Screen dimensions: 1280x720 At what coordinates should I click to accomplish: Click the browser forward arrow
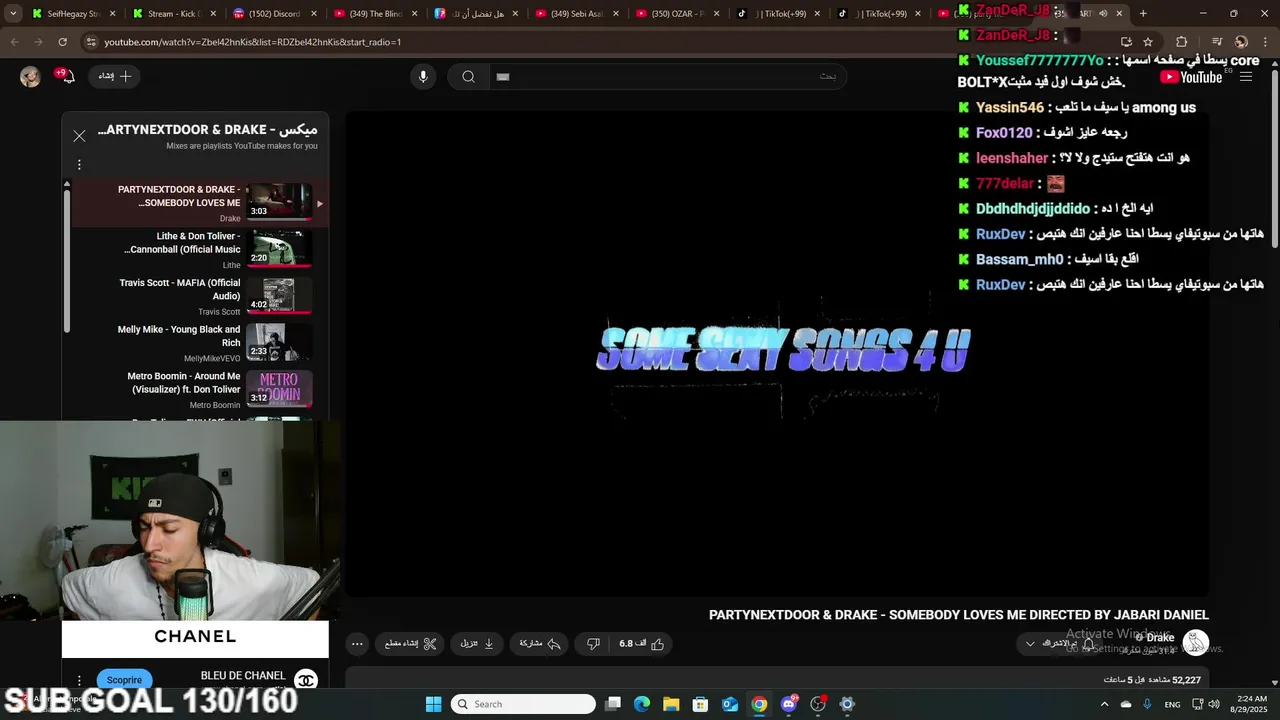[x=38, y=42]
